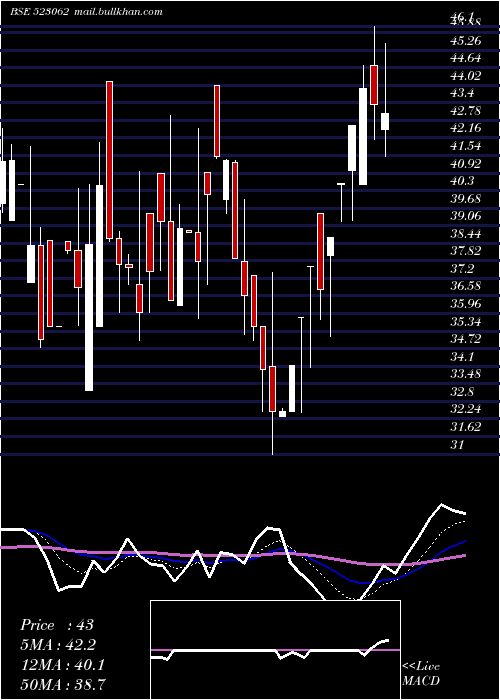Click the mail.bullkhan.com watermark text
500x700 pixels.
coord(117,12)
